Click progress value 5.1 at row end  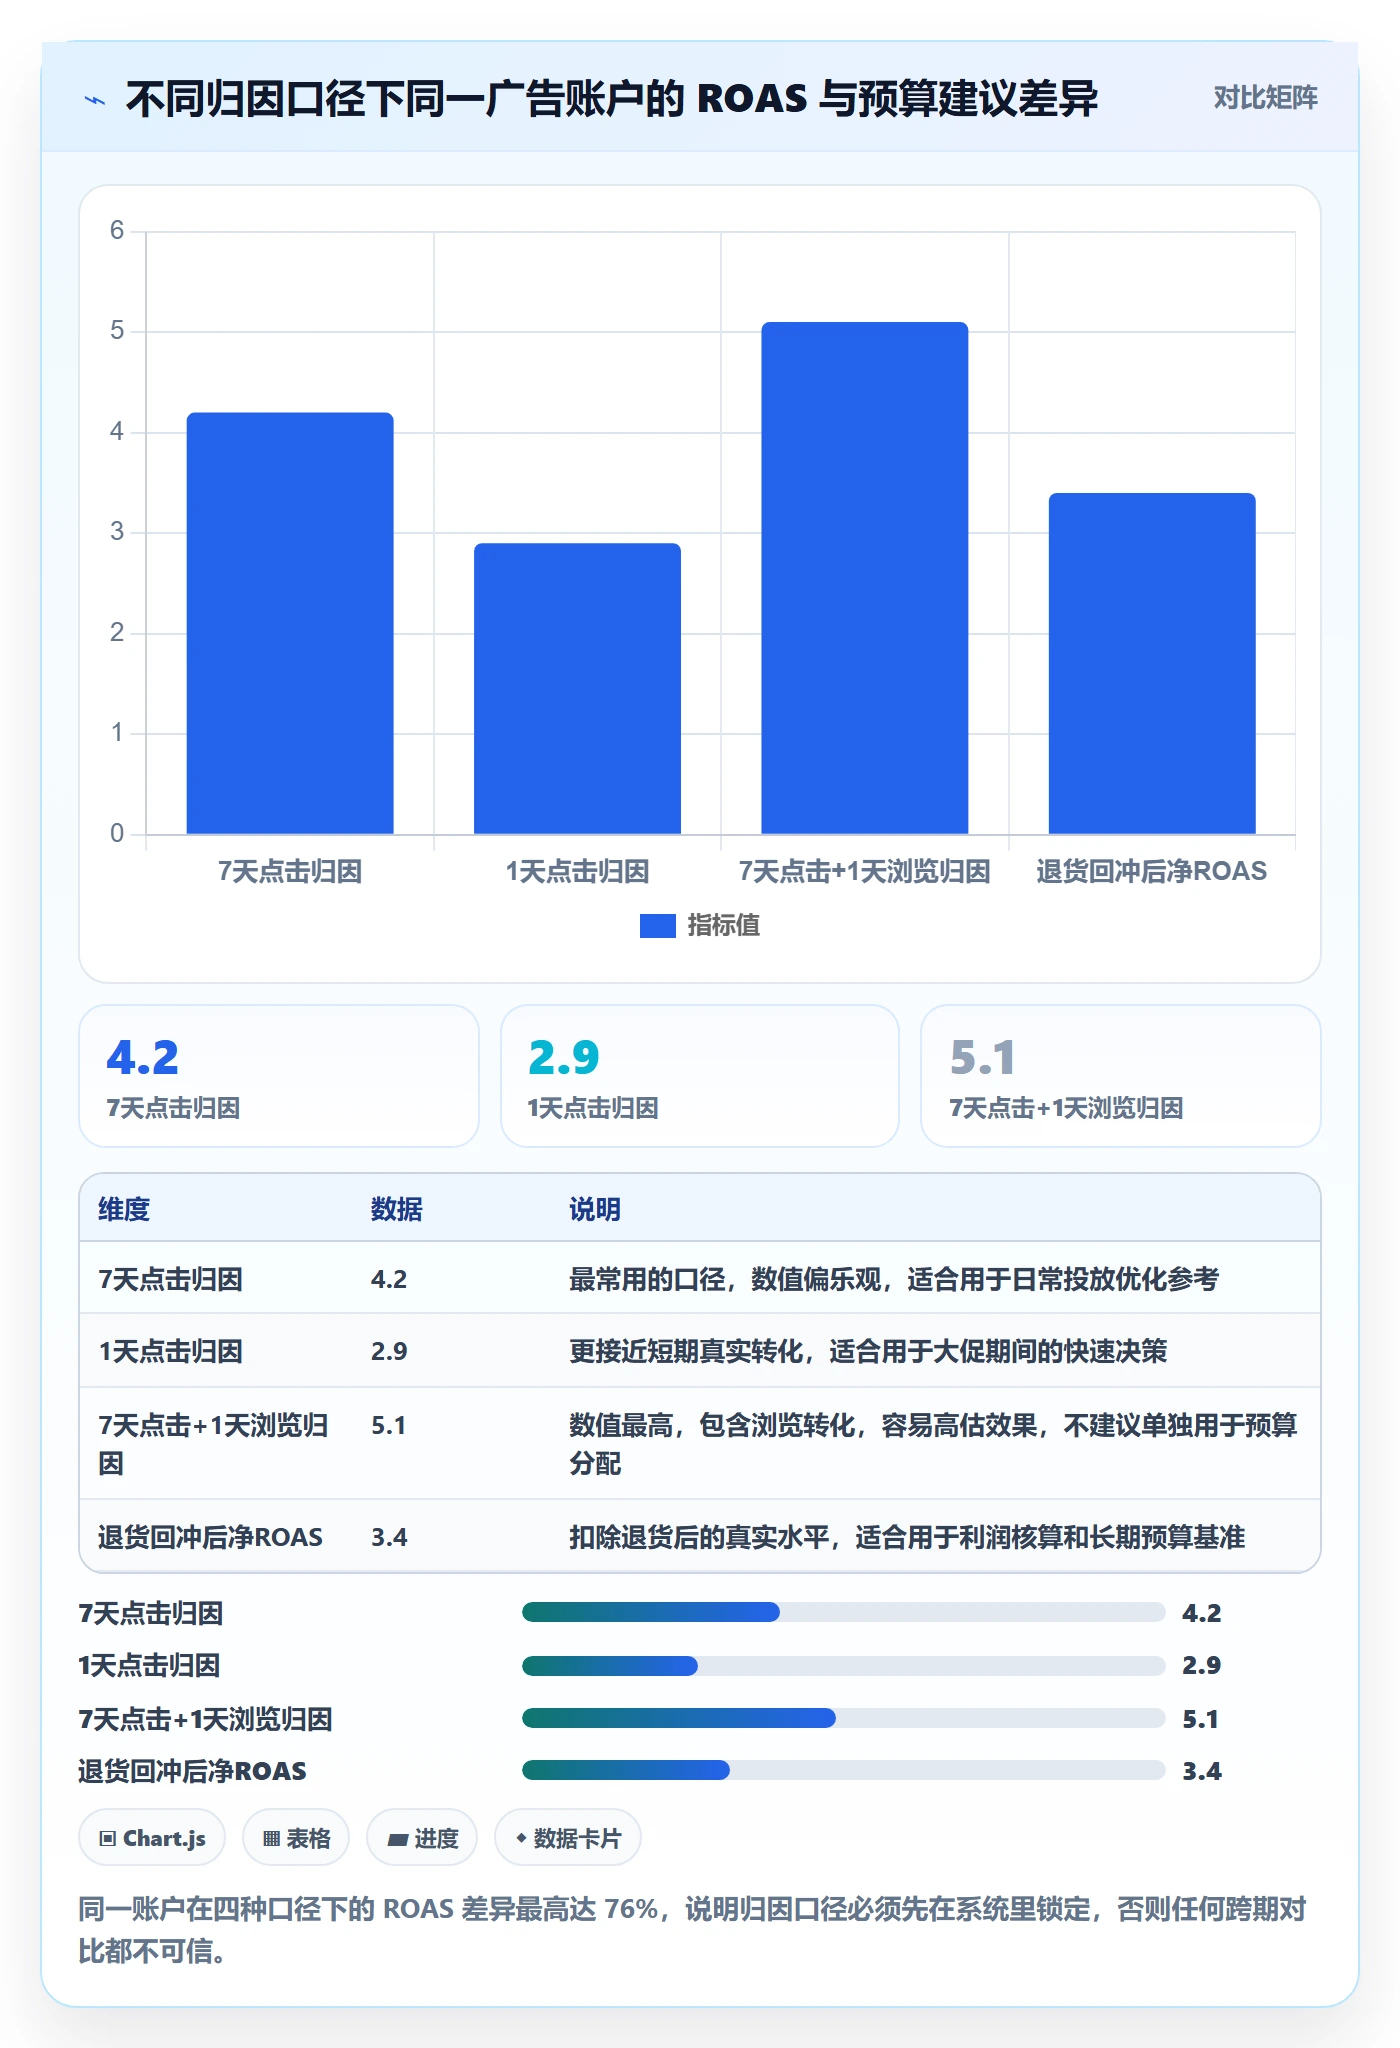[x=1201, y=1719]
